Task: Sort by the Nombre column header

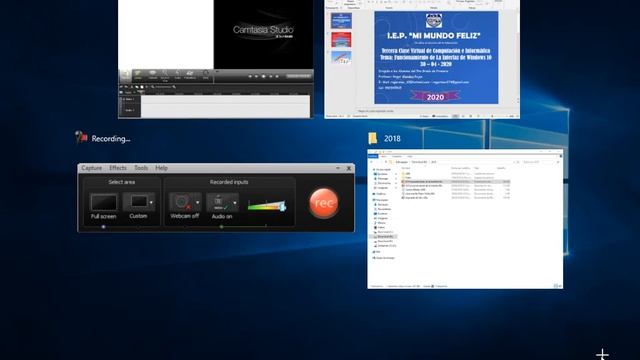Action: [406, 168]
